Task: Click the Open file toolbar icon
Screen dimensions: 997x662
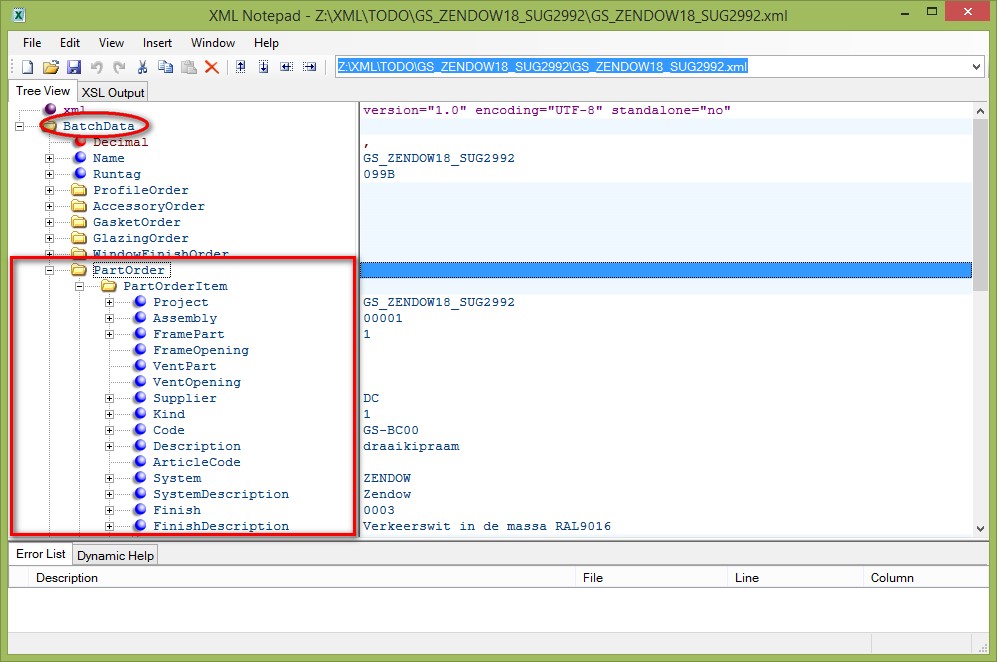Action: coord(50,67)
